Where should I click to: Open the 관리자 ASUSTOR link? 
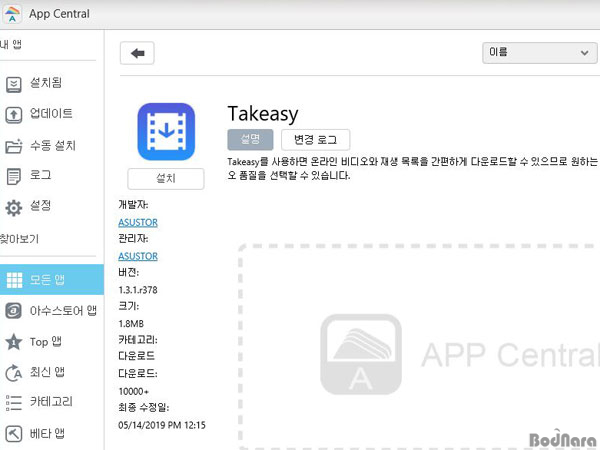pyautogui.click(x=138, y=256)
